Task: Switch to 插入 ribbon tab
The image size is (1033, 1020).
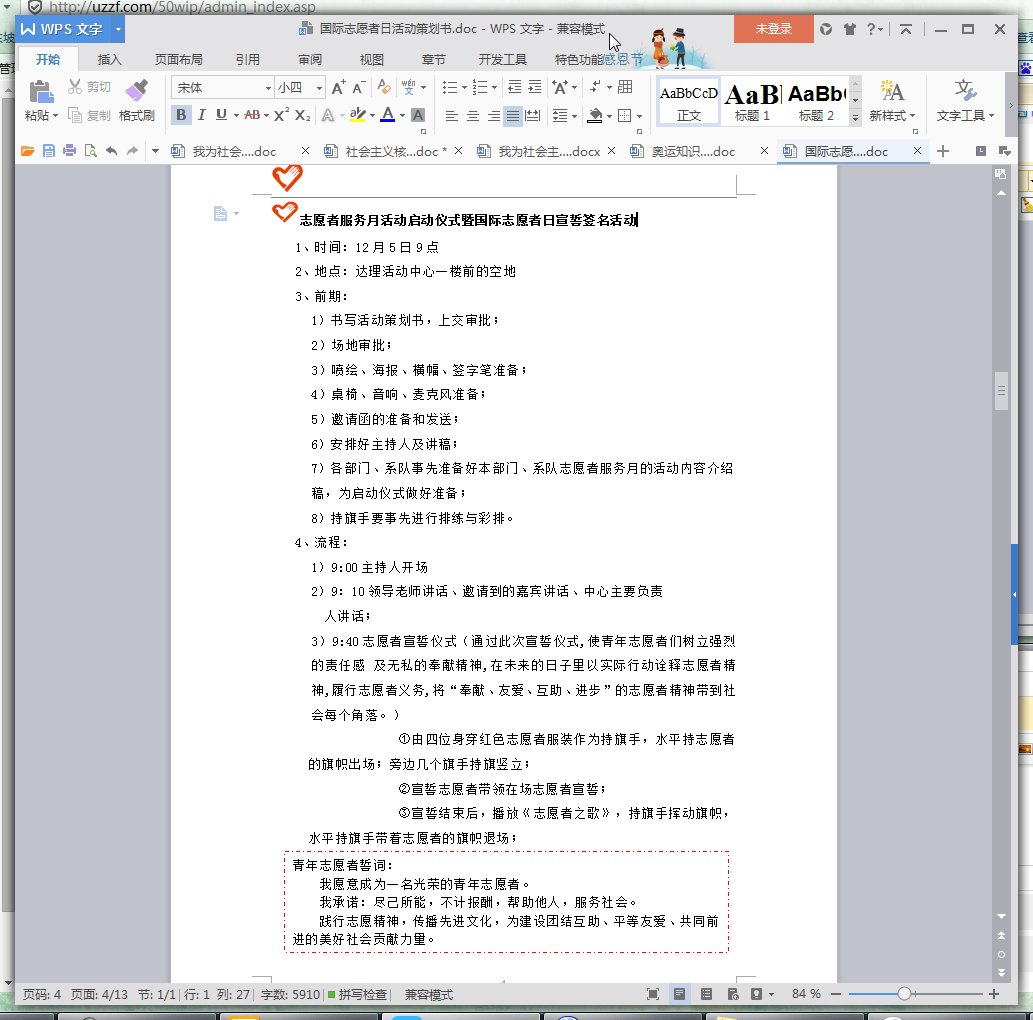Action: coord(109,60)
